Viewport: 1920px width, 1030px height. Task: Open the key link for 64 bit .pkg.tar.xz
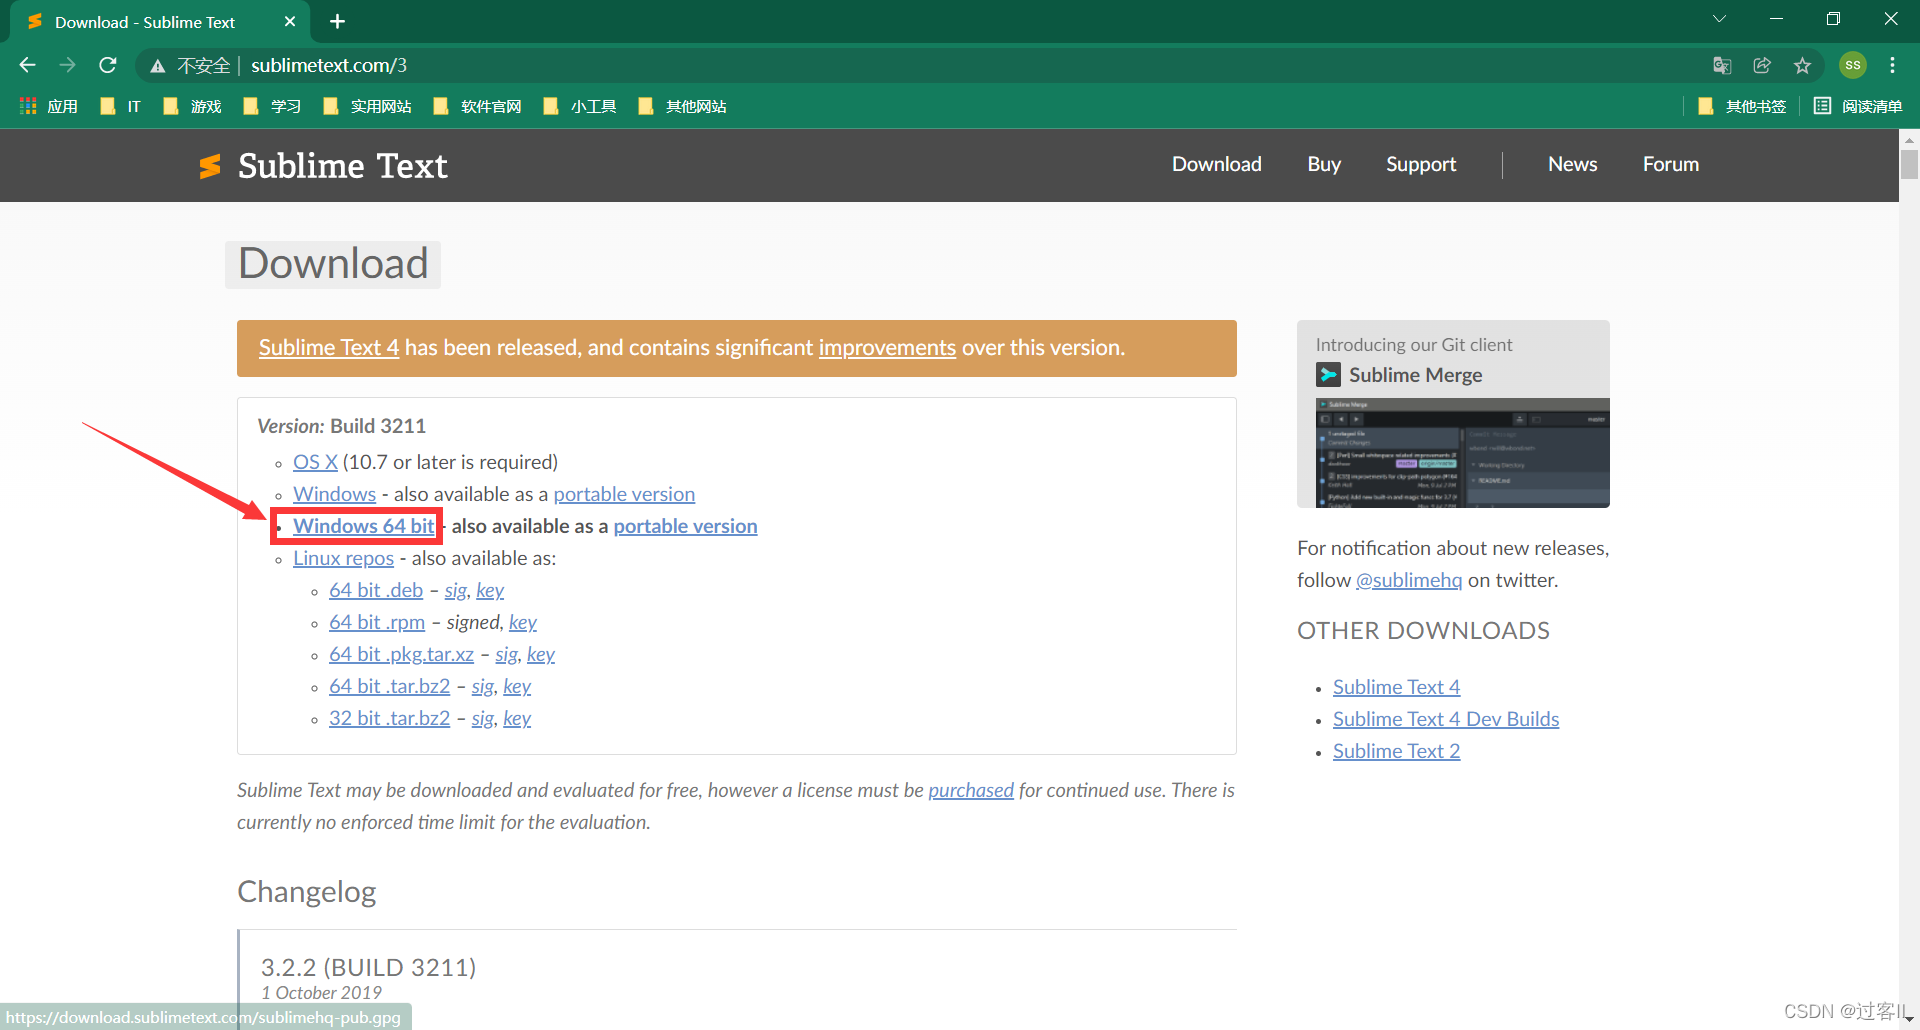(x=541, y=654)
